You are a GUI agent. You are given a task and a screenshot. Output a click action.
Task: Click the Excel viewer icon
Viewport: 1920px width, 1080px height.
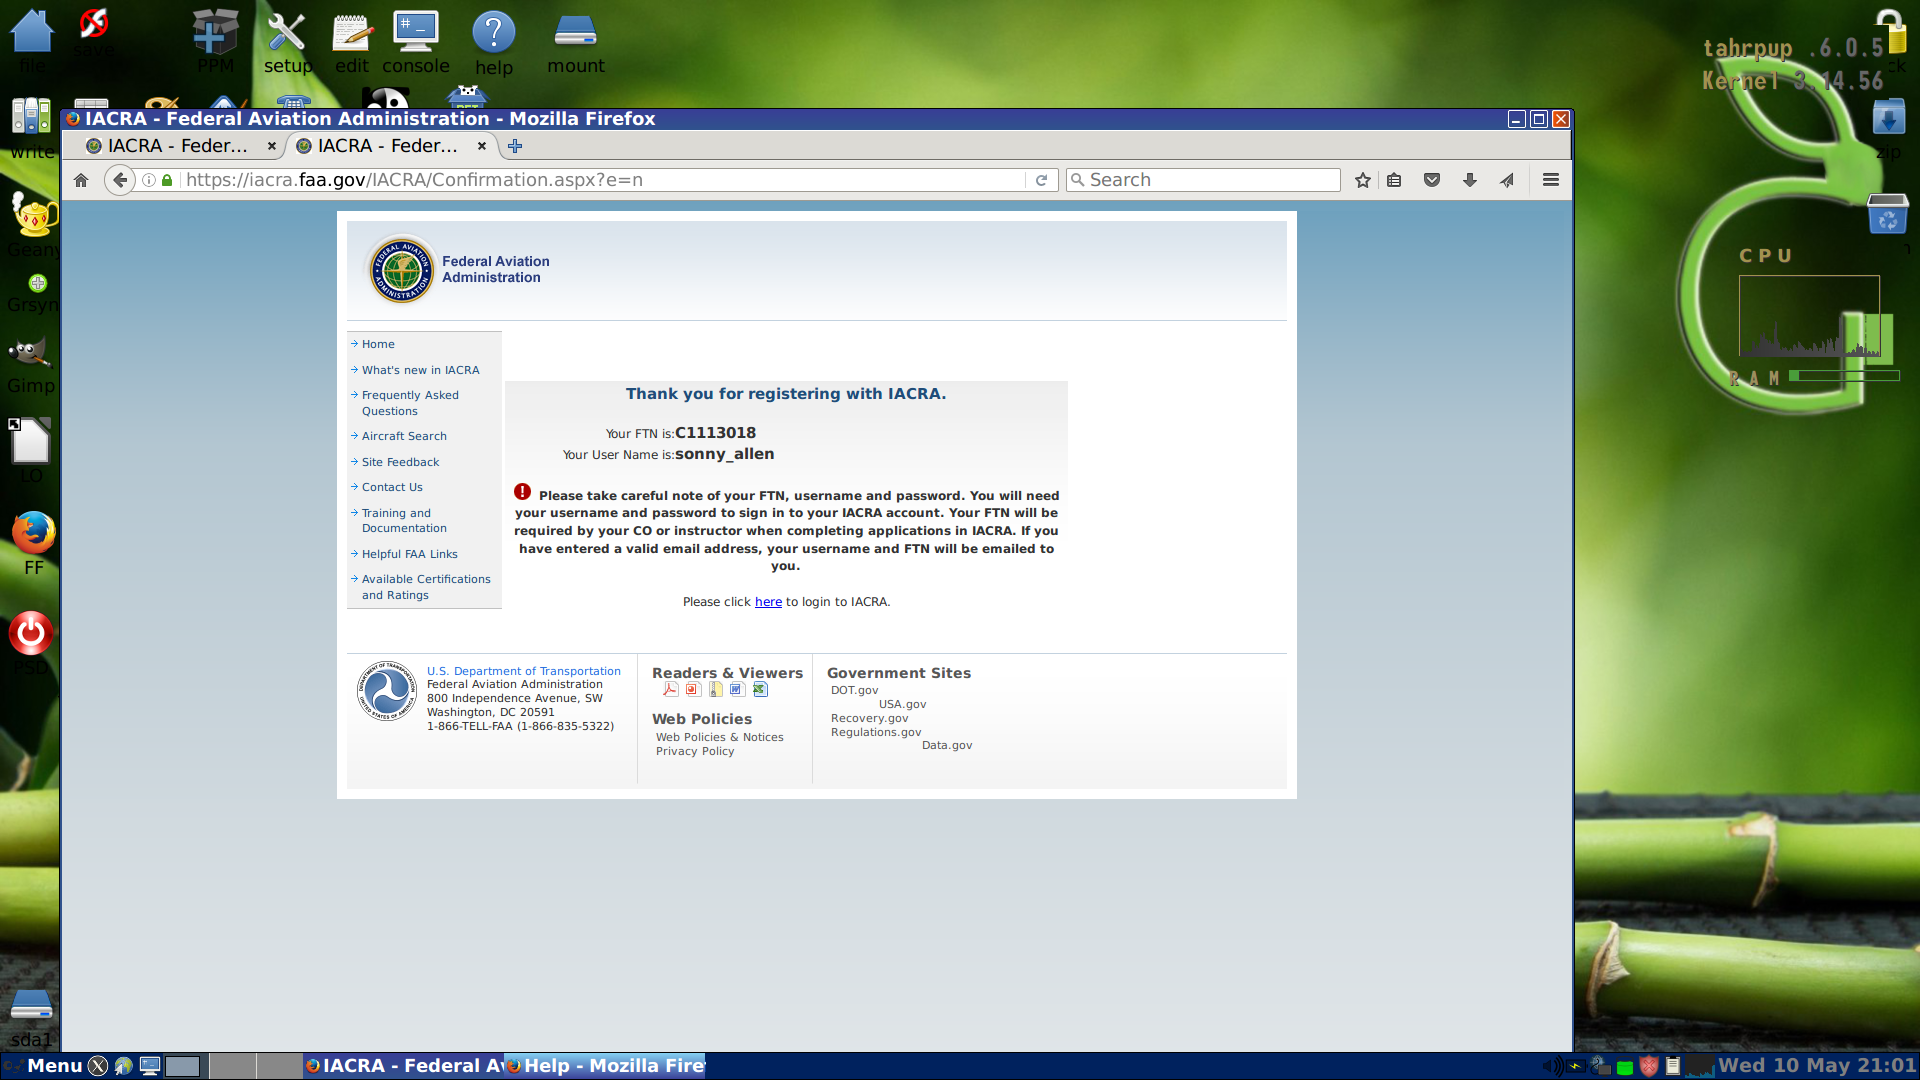point(760,689)
